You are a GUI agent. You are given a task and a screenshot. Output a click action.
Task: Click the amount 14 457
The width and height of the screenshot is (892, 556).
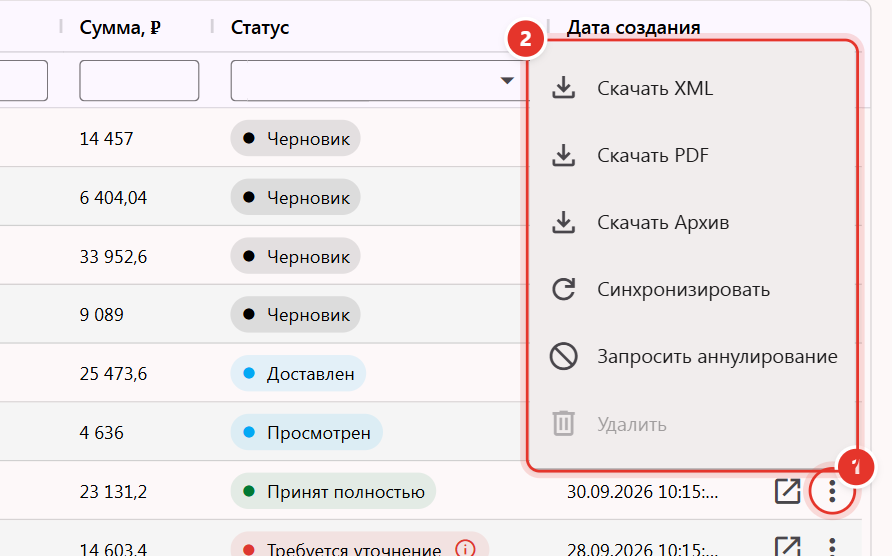[x=106, y=138]
